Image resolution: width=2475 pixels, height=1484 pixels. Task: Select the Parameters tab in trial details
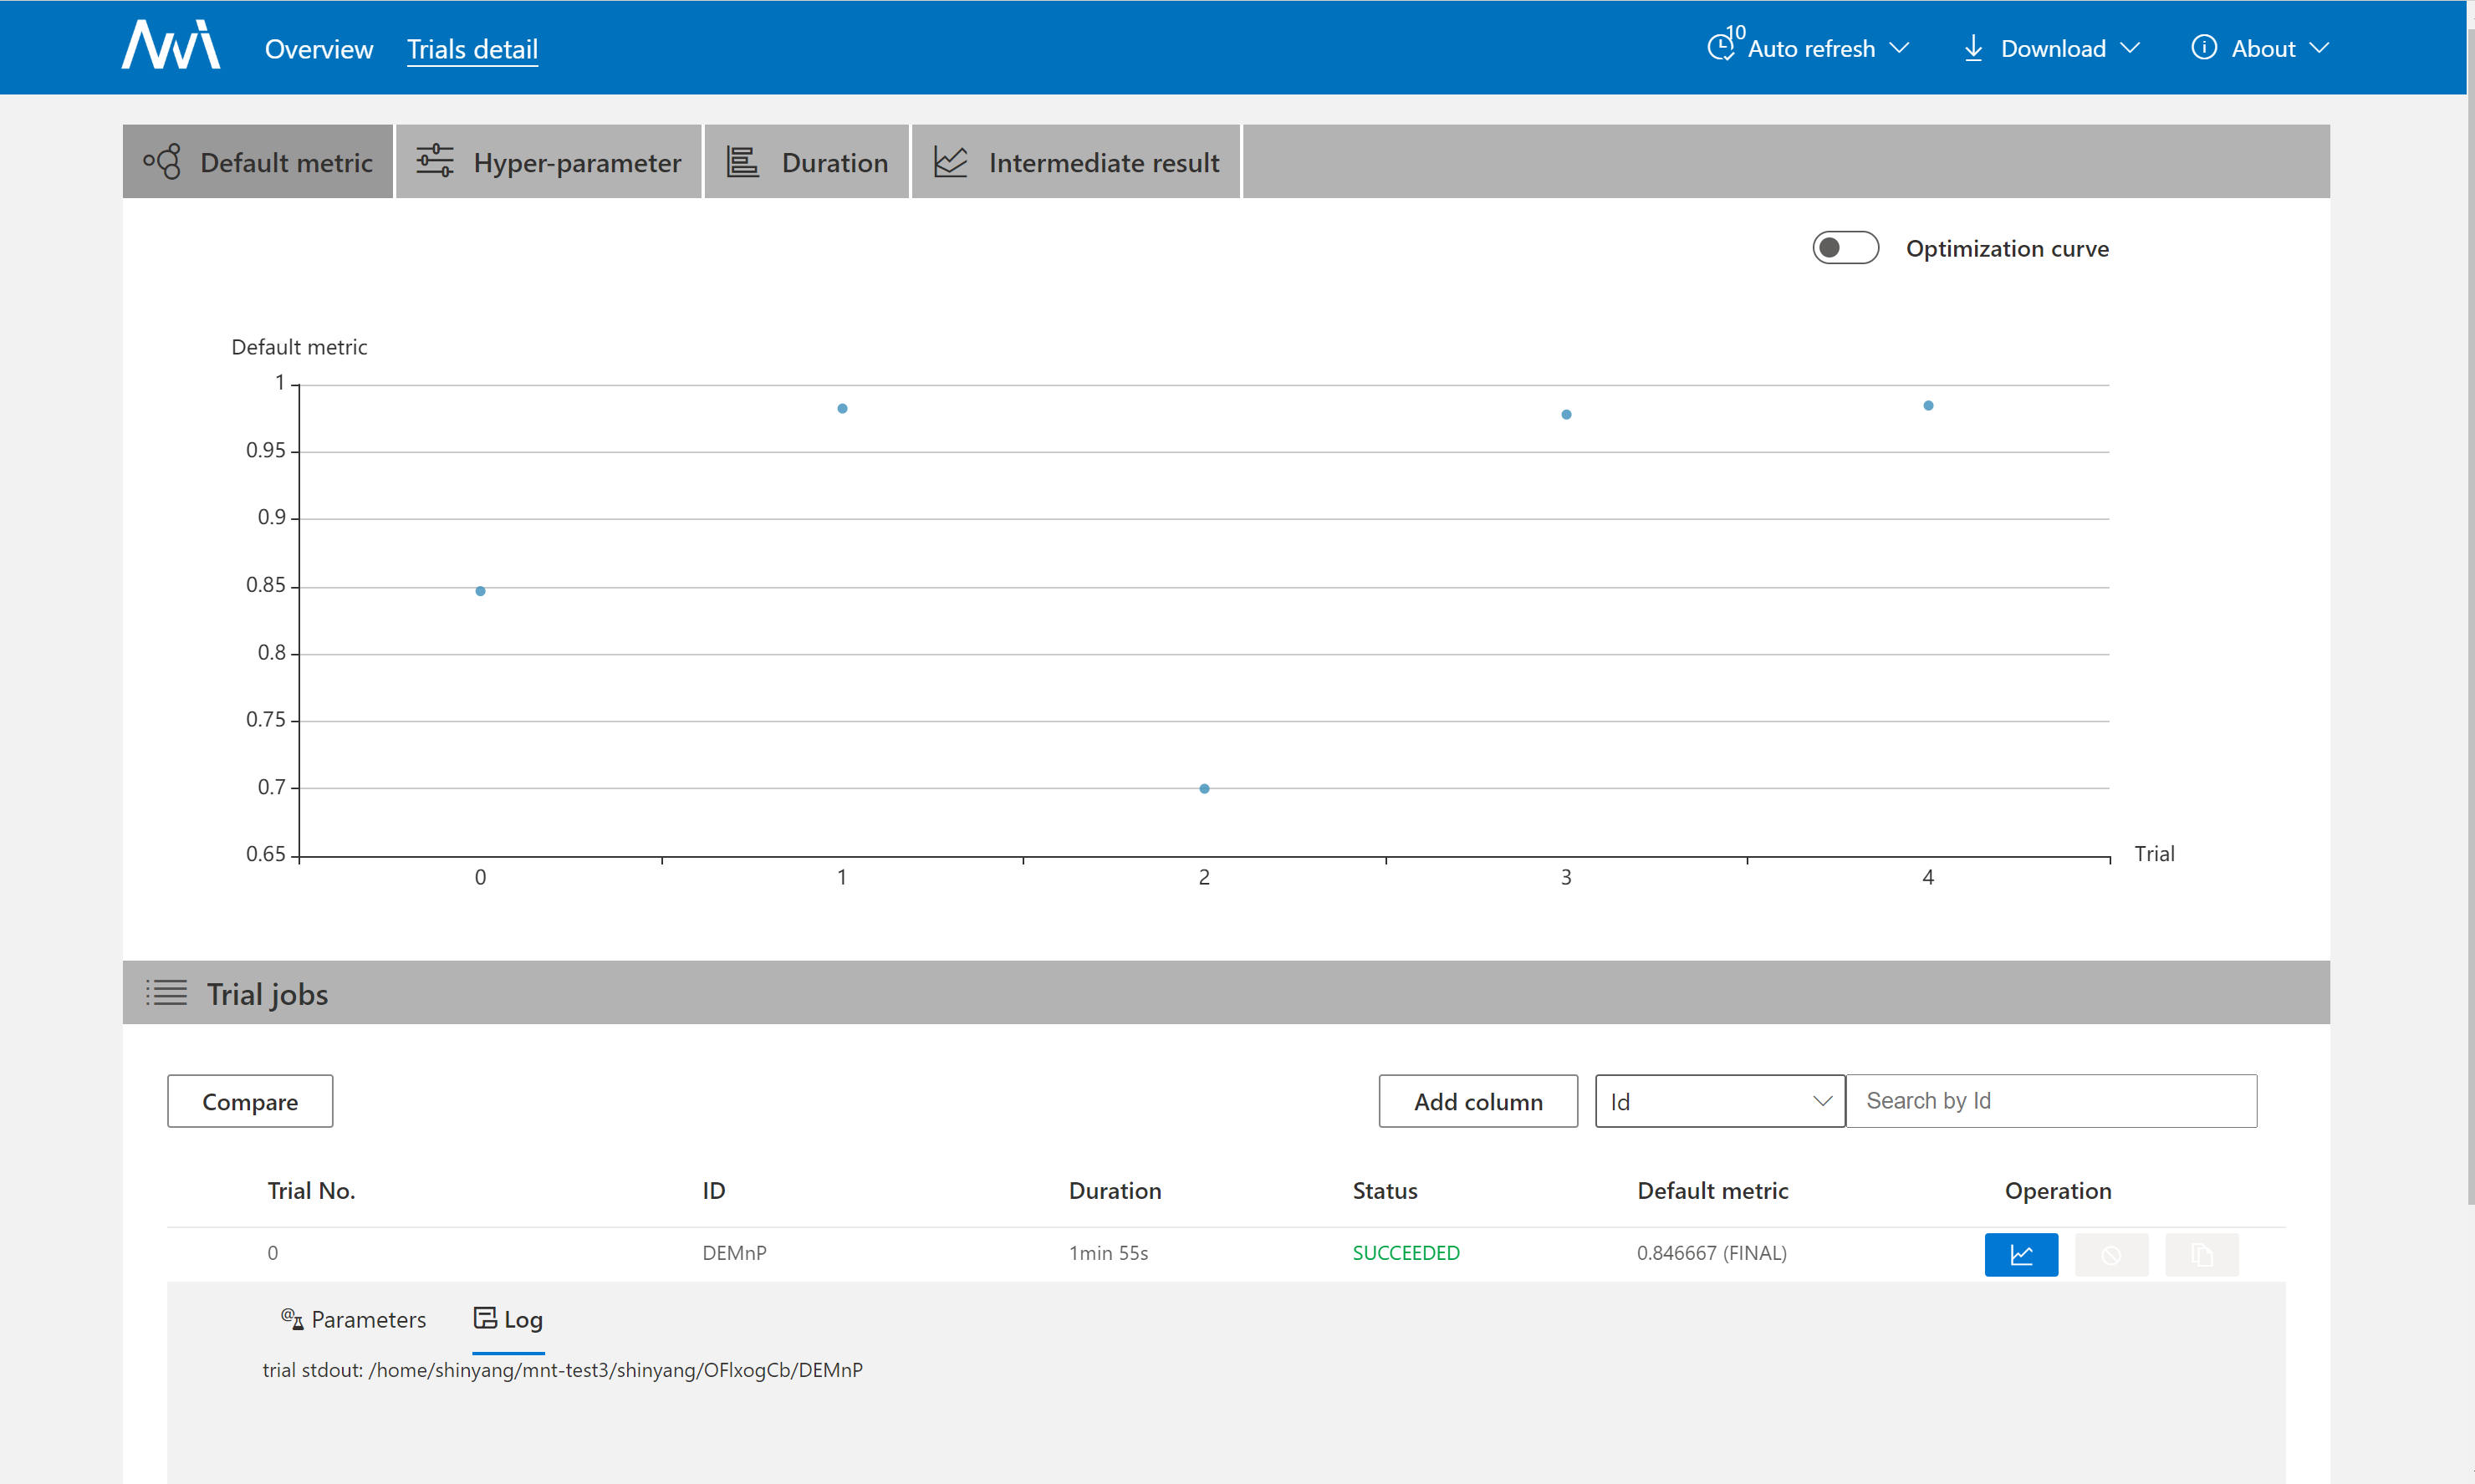354,1319
